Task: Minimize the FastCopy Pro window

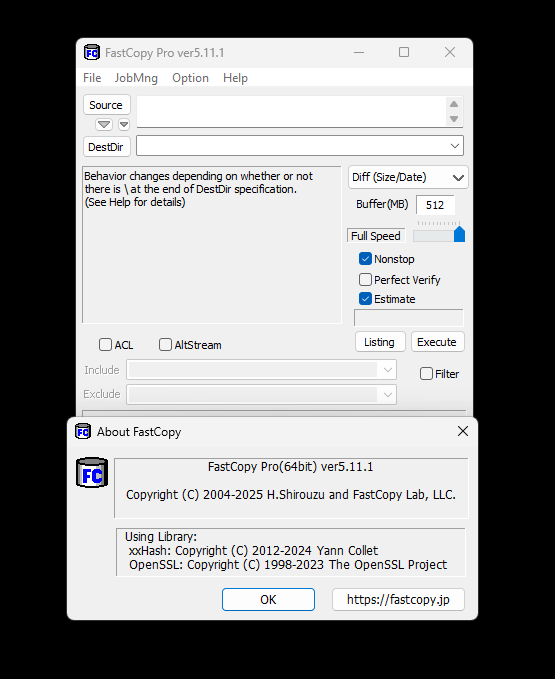Action: pyautogui.click(x=359, y=52)
